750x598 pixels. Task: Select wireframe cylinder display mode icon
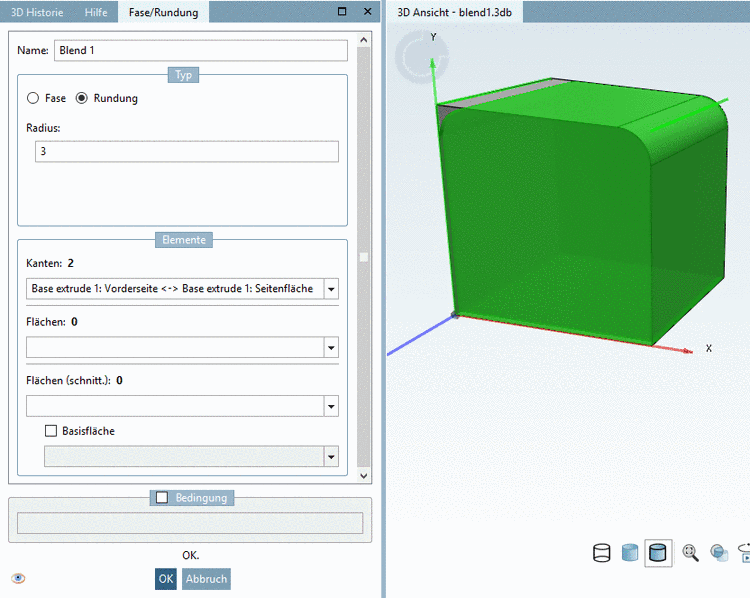[x=601, y=553]
